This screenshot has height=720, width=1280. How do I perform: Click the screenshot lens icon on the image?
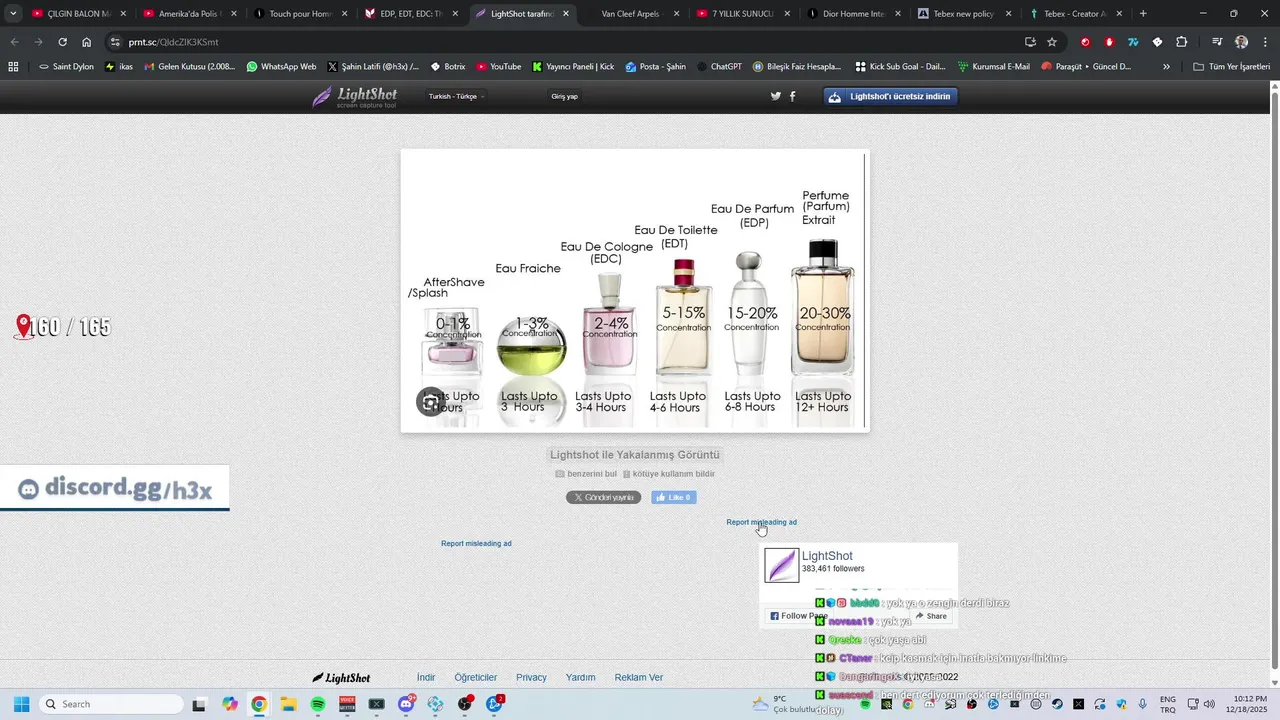click(430, 402)
